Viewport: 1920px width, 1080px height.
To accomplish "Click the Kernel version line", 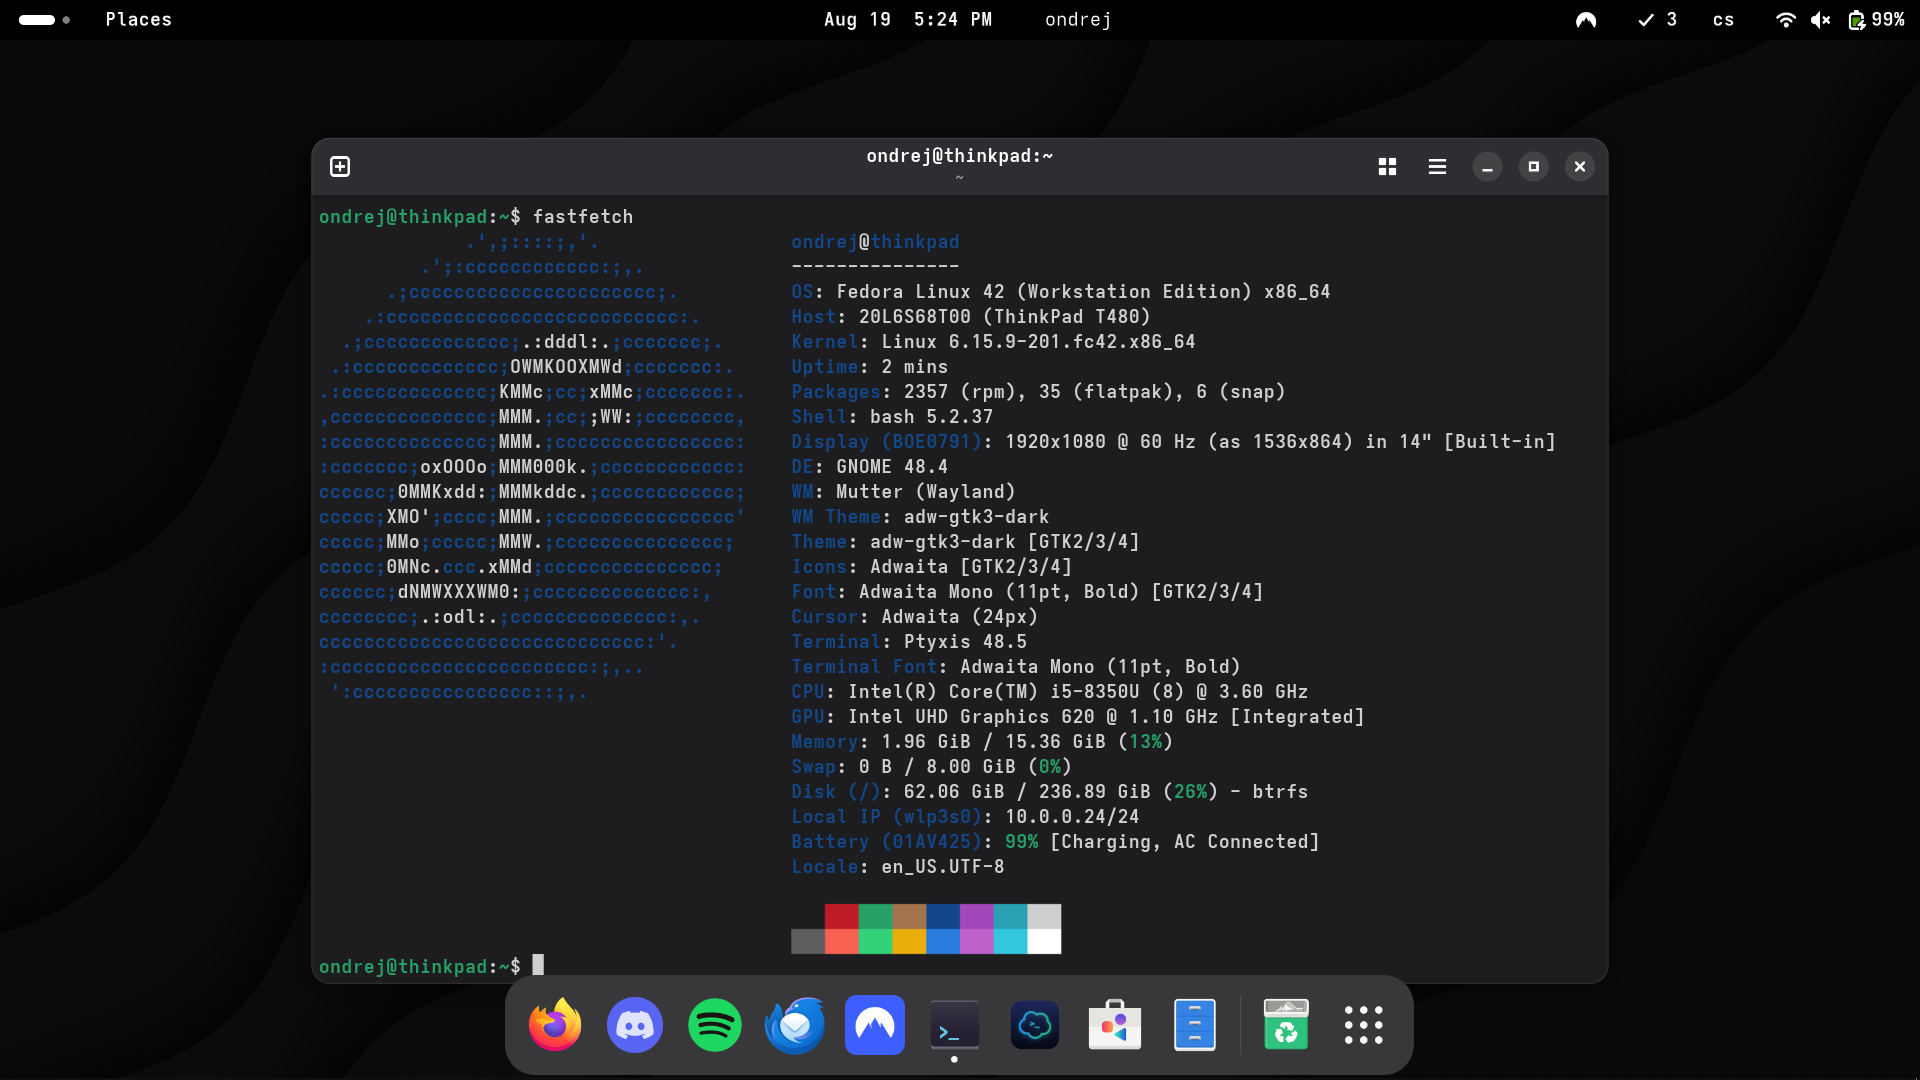I will click(993, 342).
